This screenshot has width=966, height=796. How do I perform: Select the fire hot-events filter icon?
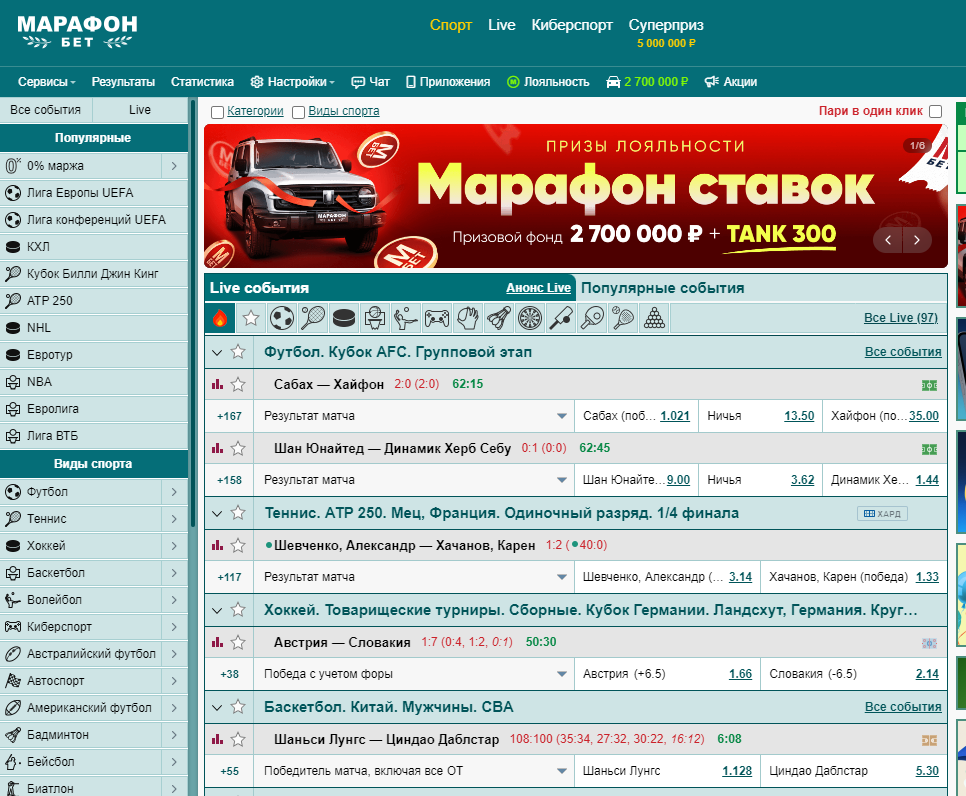tap(220, 318)
